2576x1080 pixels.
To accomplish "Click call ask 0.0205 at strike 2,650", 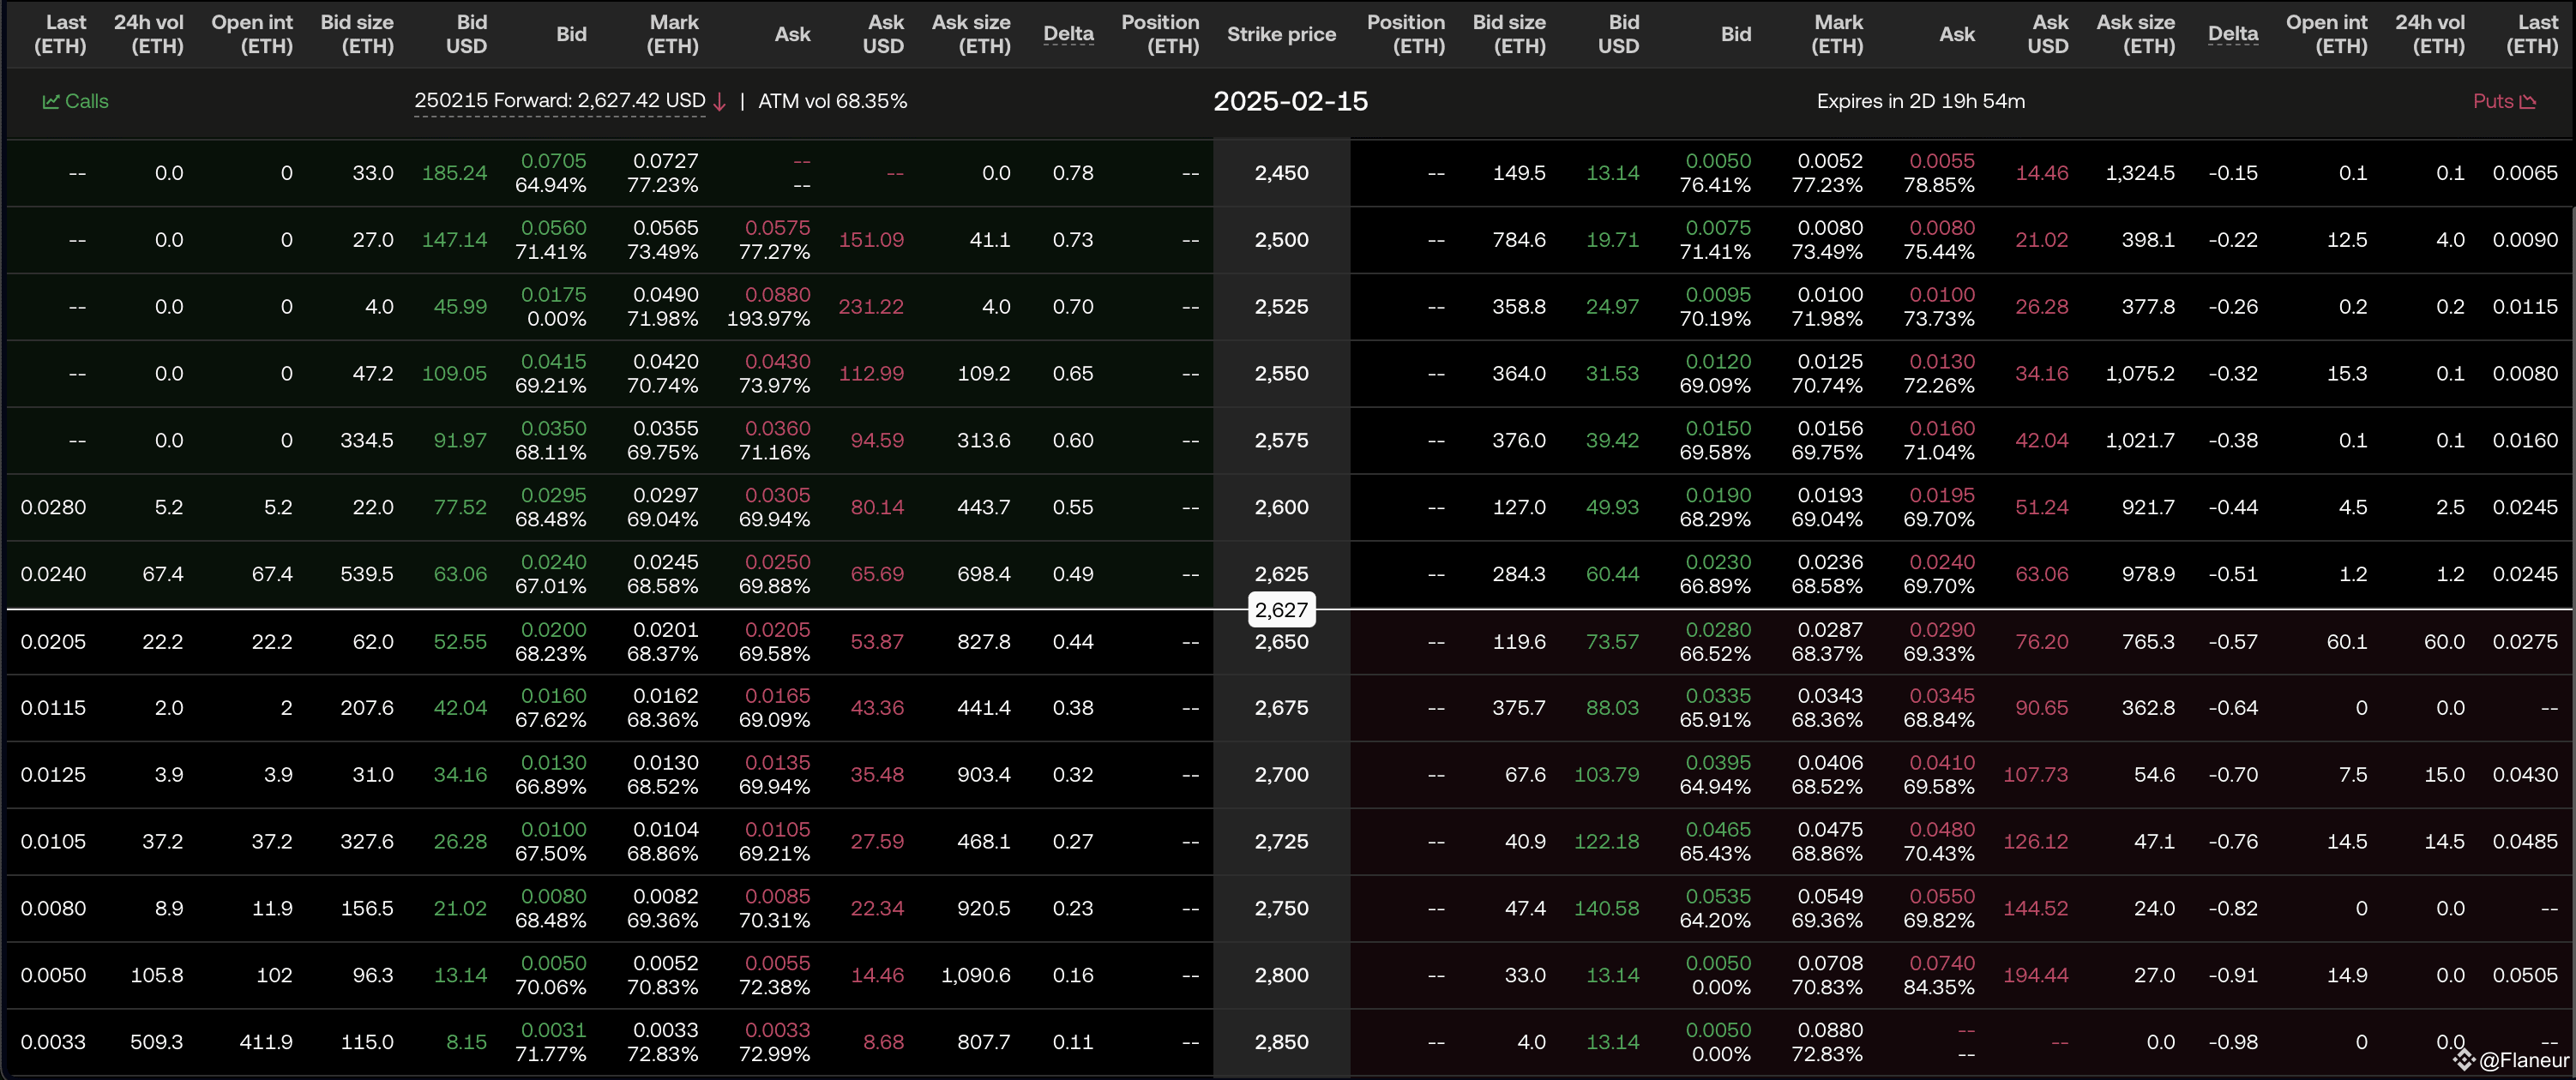I will click(777, 629).
